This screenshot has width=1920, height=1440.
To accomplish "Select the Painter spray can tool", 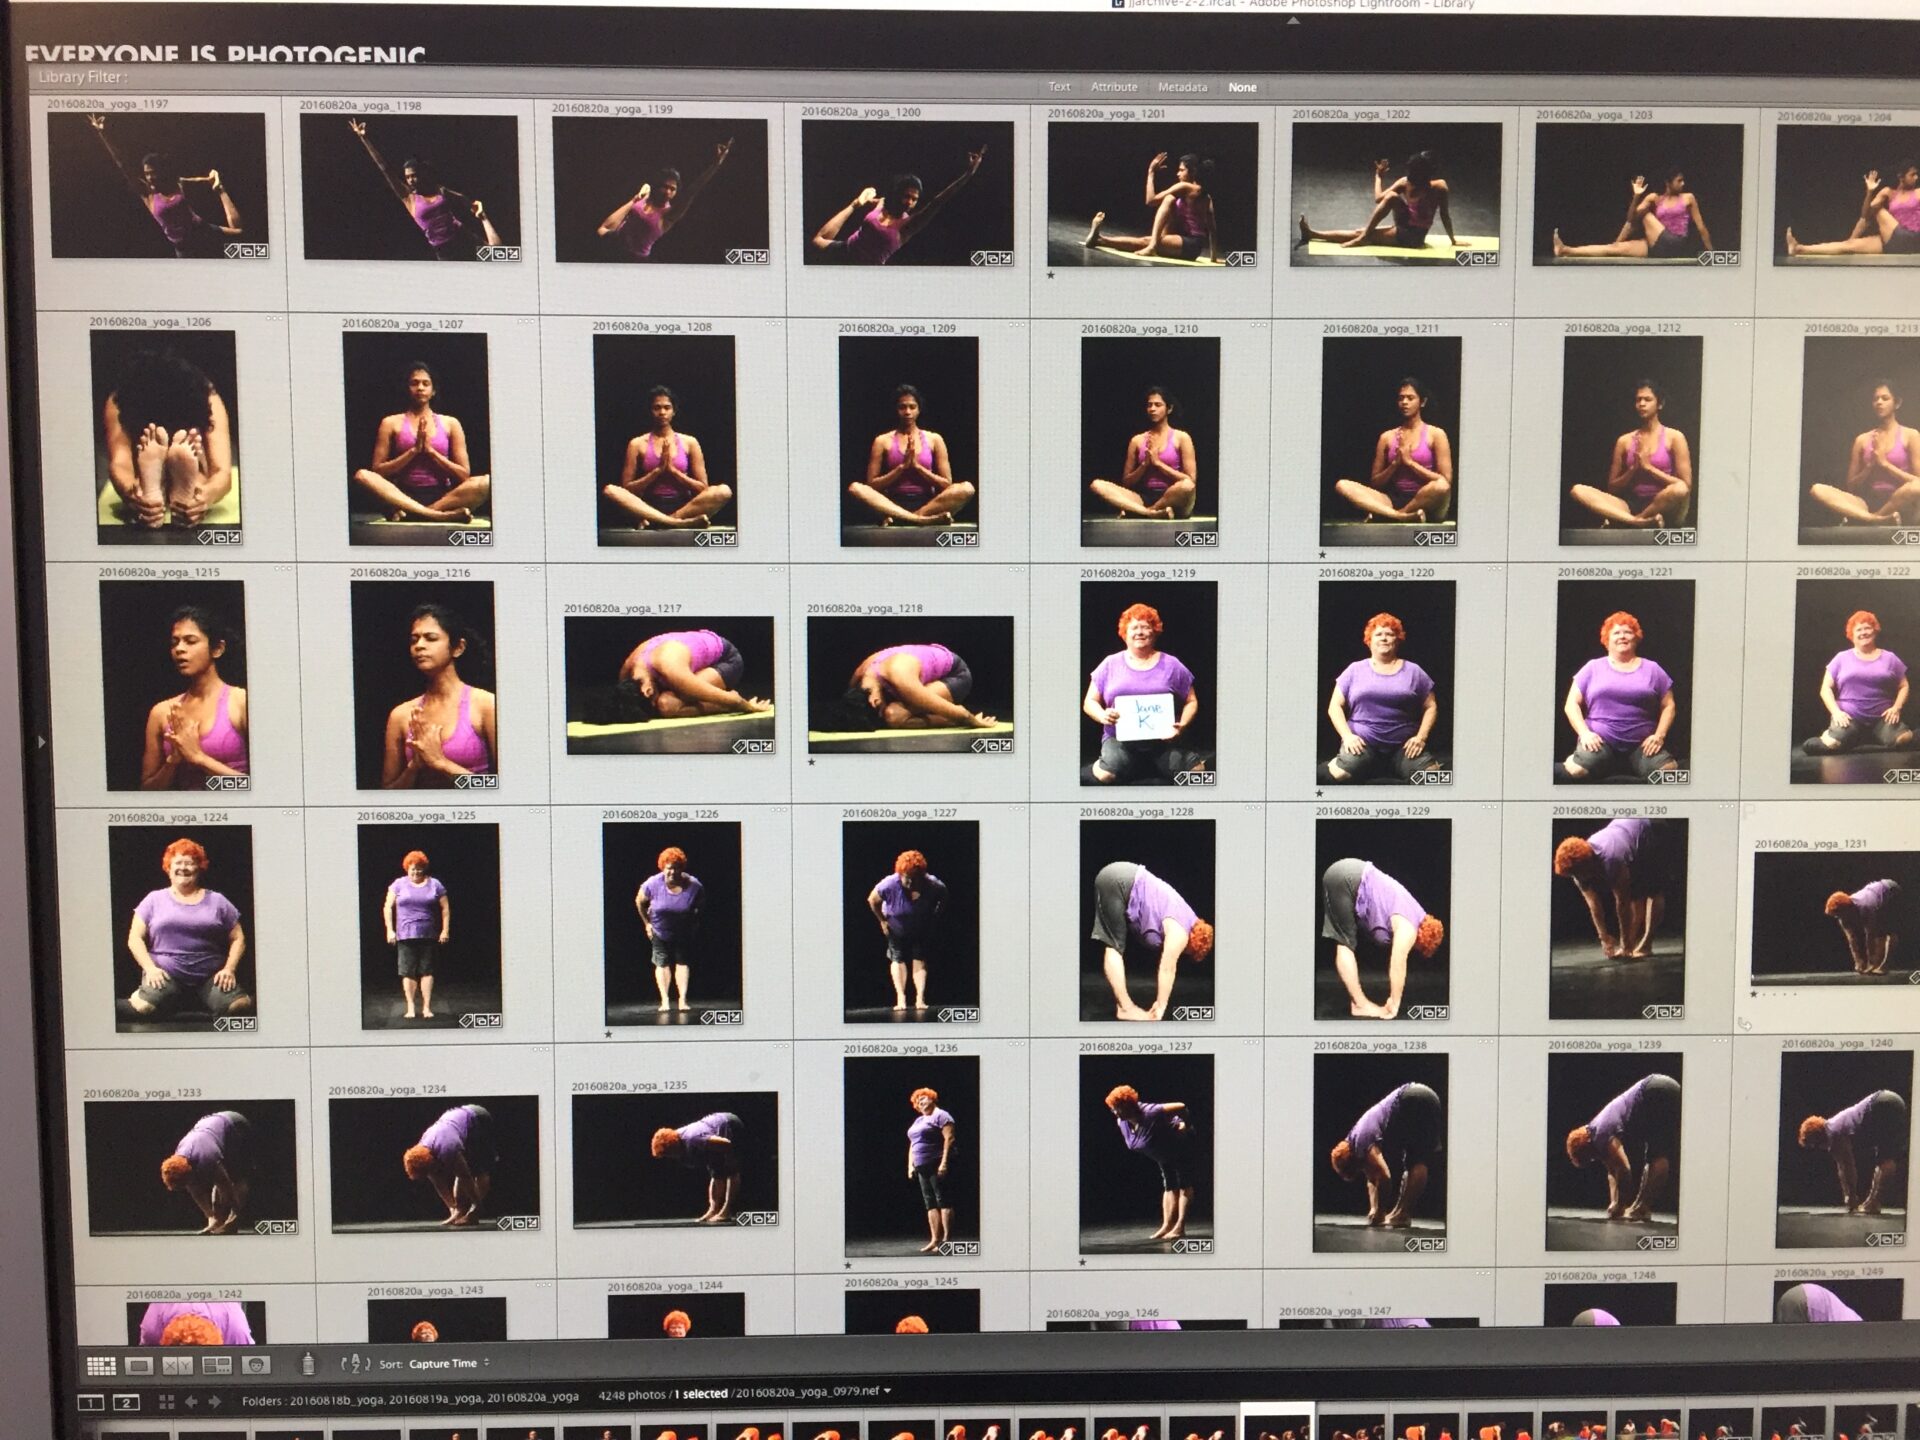I will click(x=308, y=1363).
